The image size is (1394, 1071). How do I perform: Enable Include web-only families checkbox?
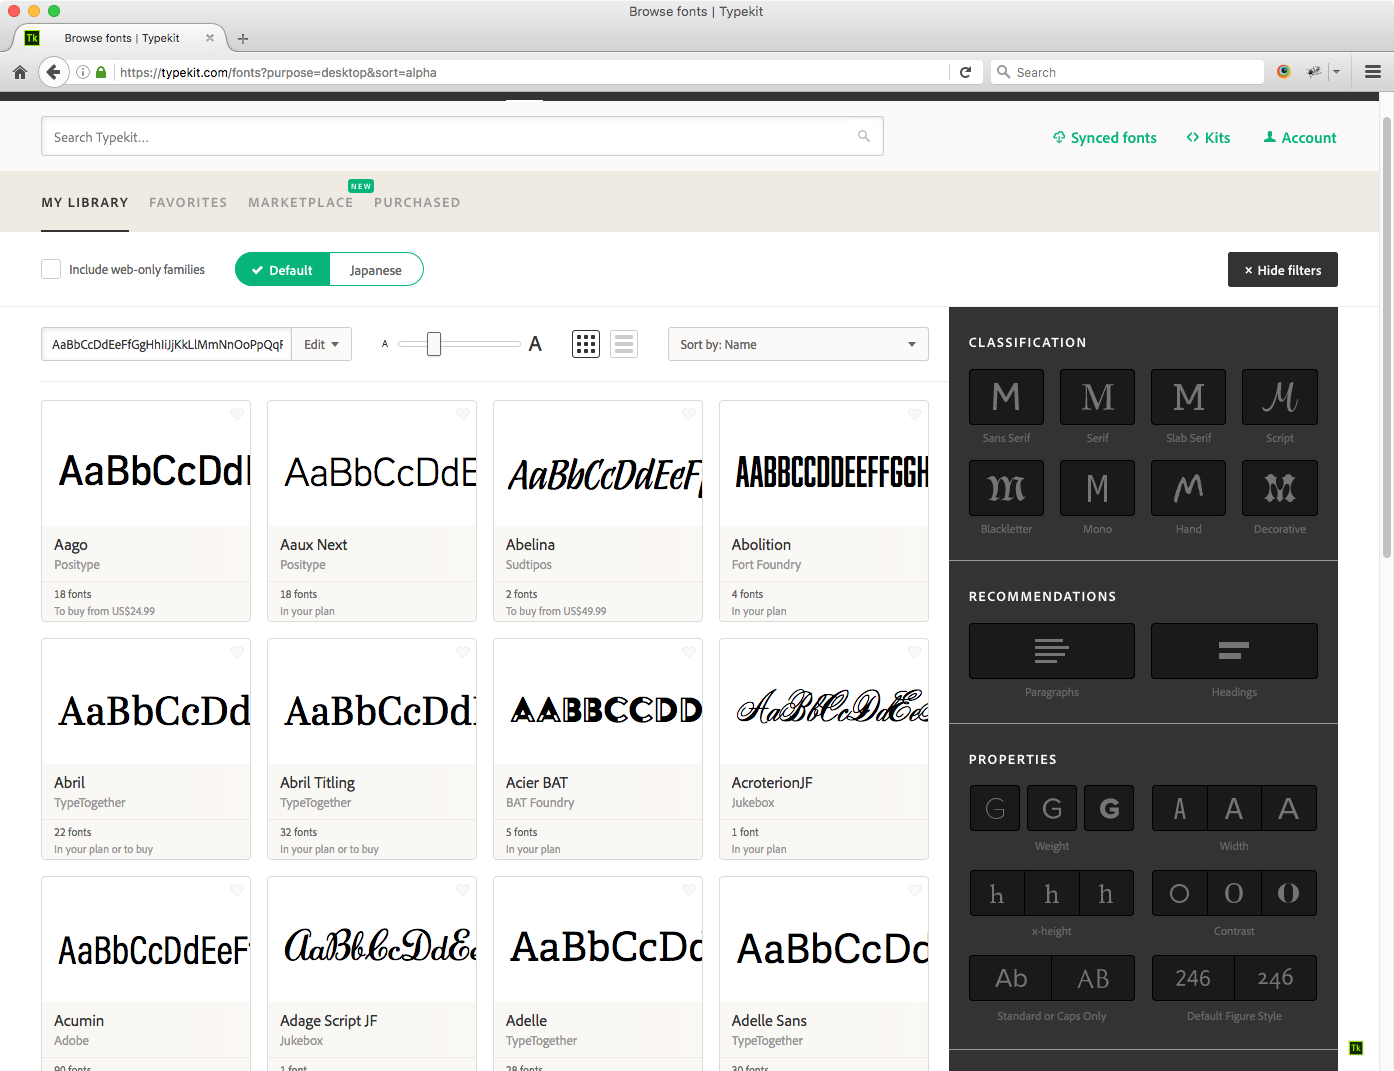click(51, 269)
